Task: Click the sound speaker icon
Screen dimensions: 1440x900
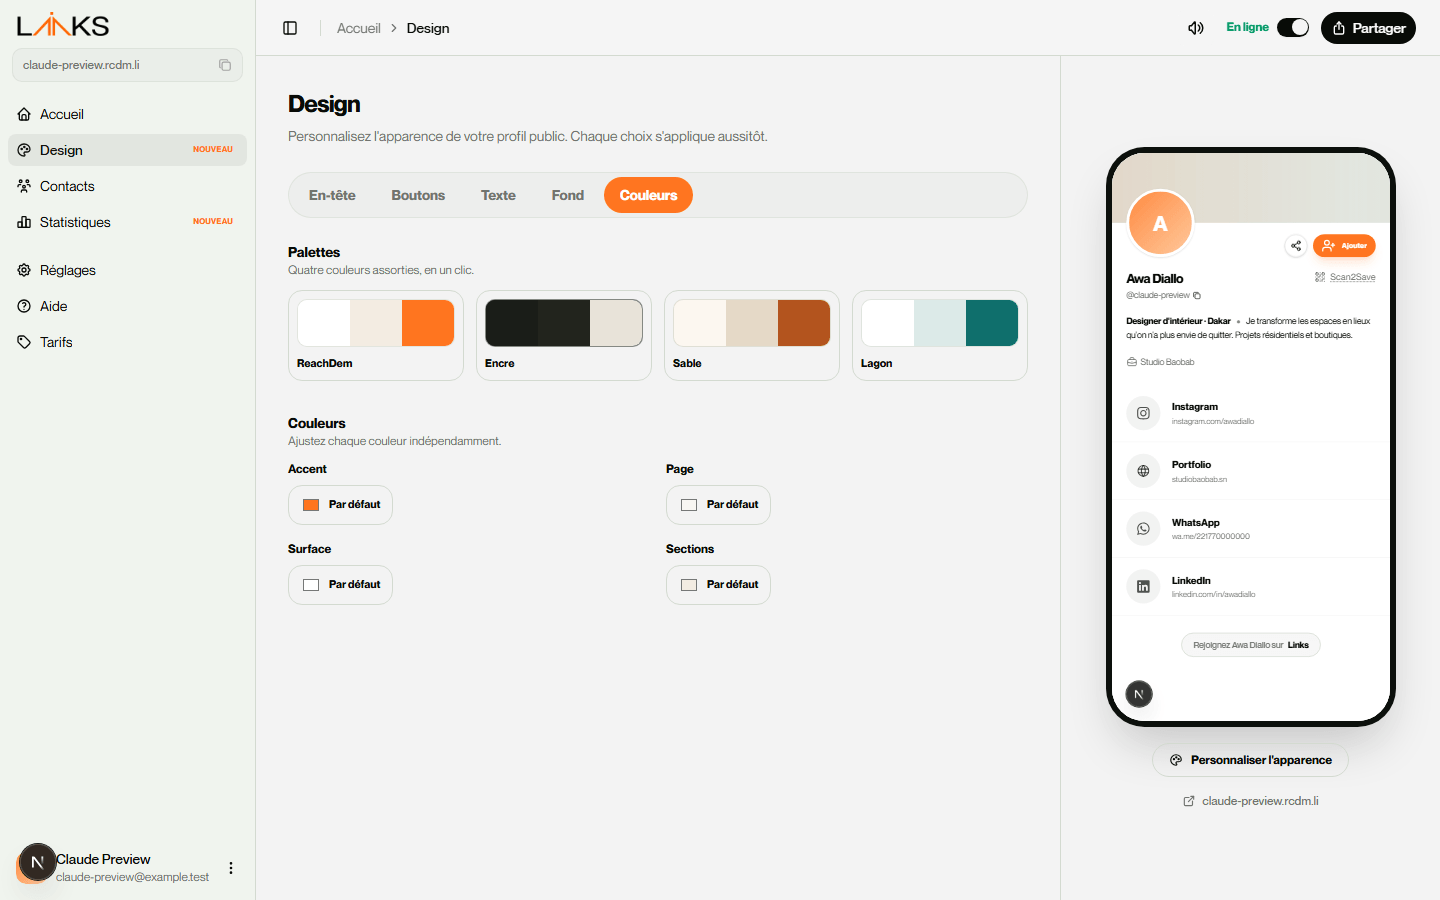Action: point(1196,28)
